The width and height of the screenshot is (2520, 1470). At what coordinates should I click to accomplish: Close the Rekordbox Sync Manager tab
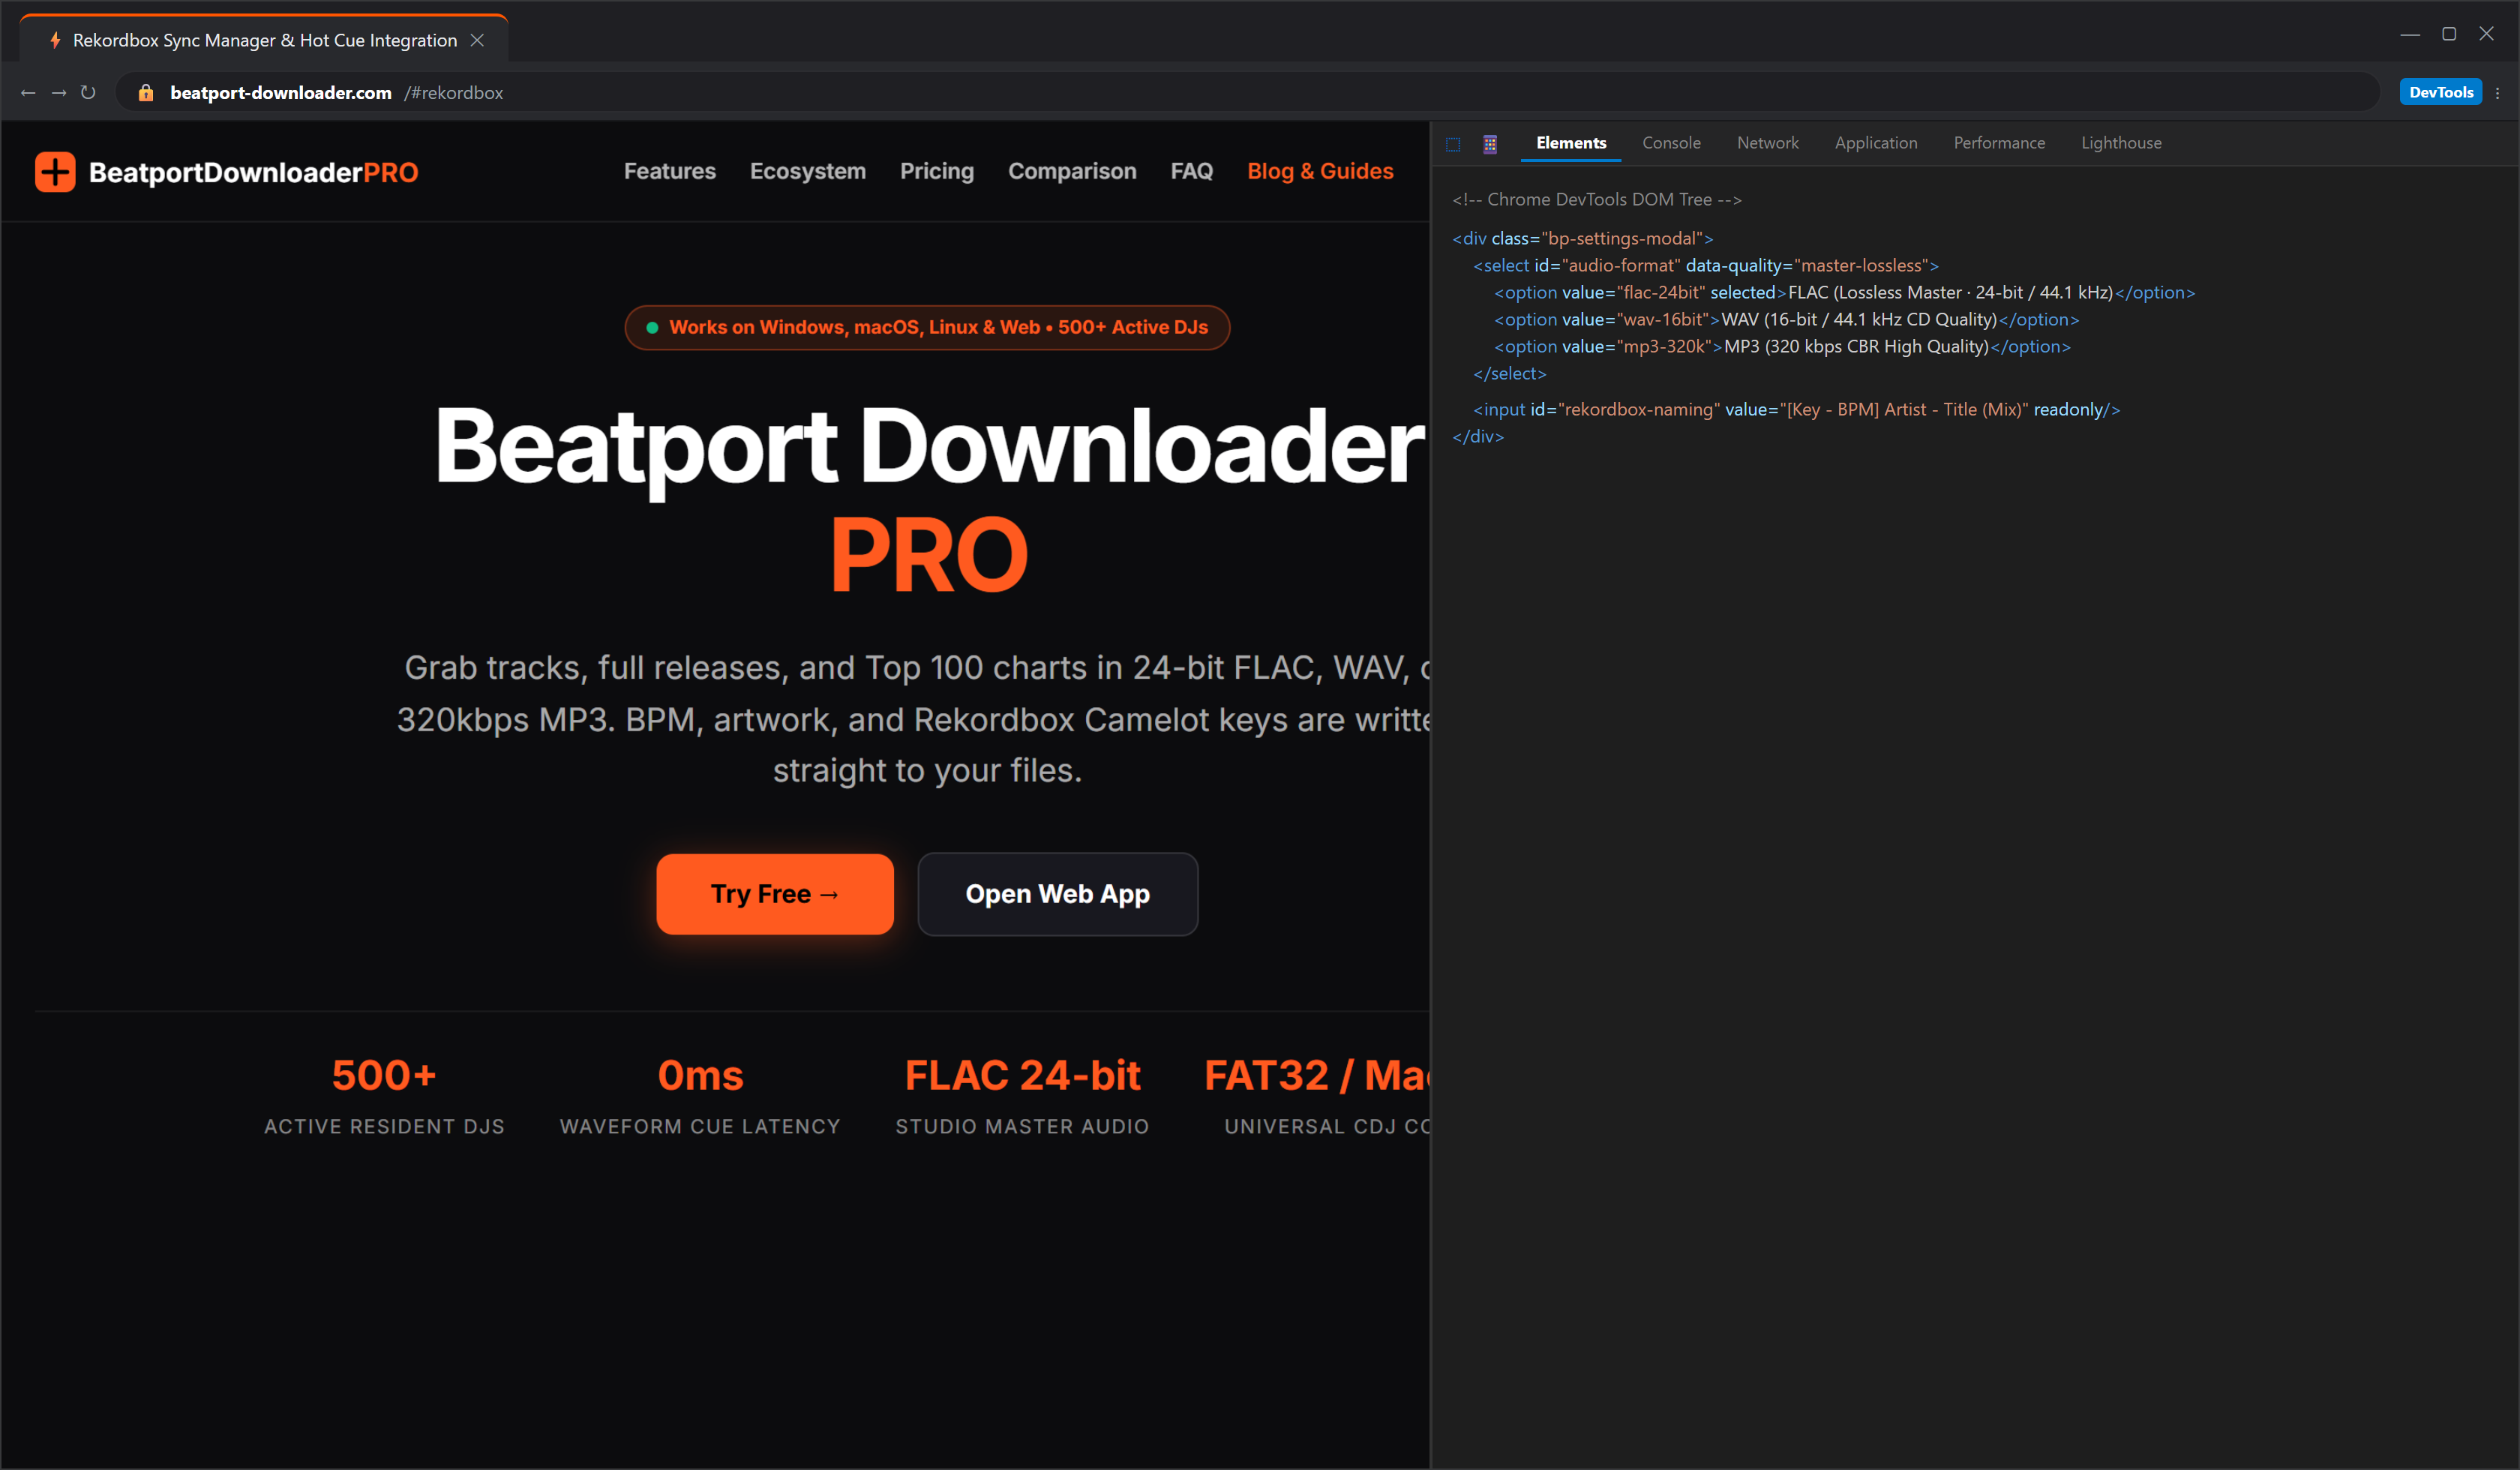(477, 40)
